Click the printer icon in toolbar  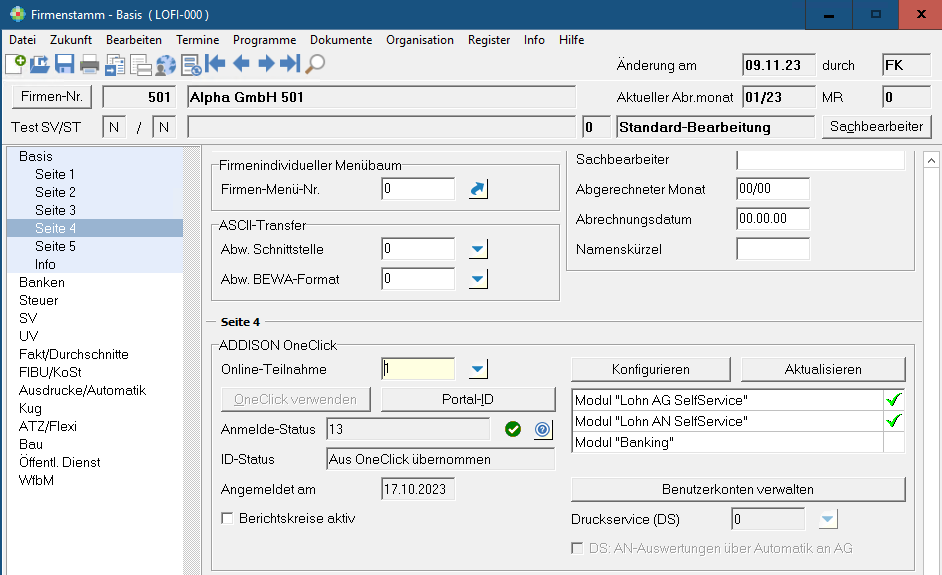[x=90, y=64]
